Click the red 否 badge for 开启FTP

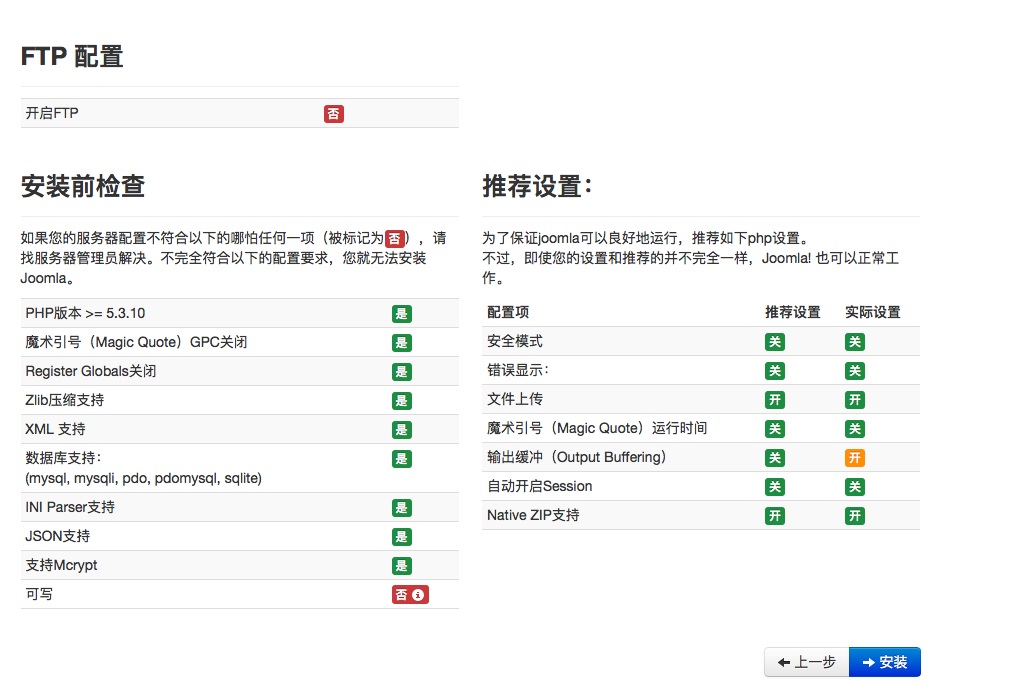pos(333,114)
